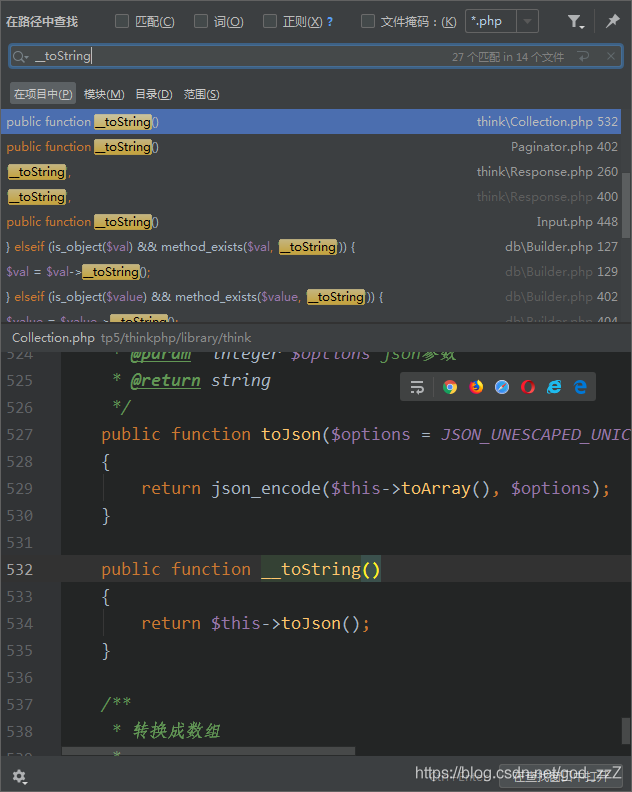Enable the Regex (正则) checkbox
Image resolution: width=632 pixels, height=792 pixels.
click(270, 21)
